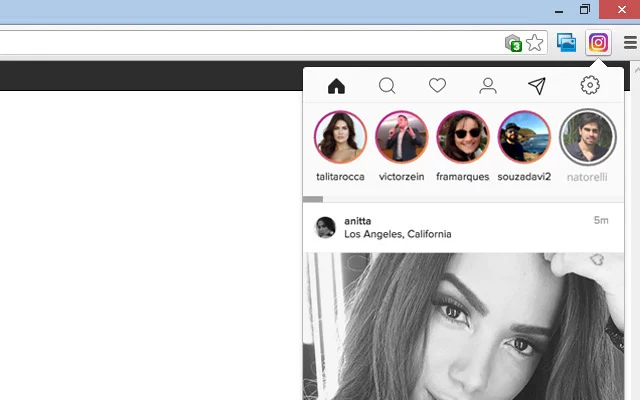Viewport: 640px width, 400px height.
Task: Open Los Angeles, California location link
Action: (398, 234)
